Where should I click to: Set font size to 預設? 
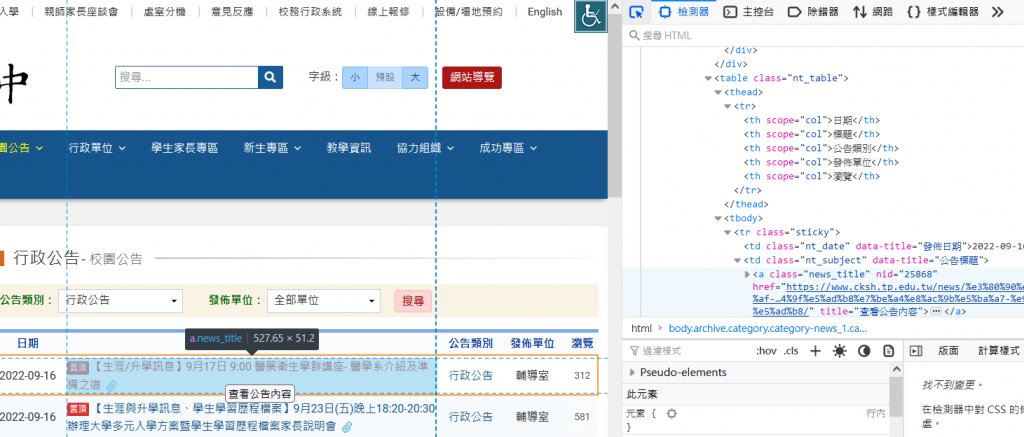(x=385, y=78)
